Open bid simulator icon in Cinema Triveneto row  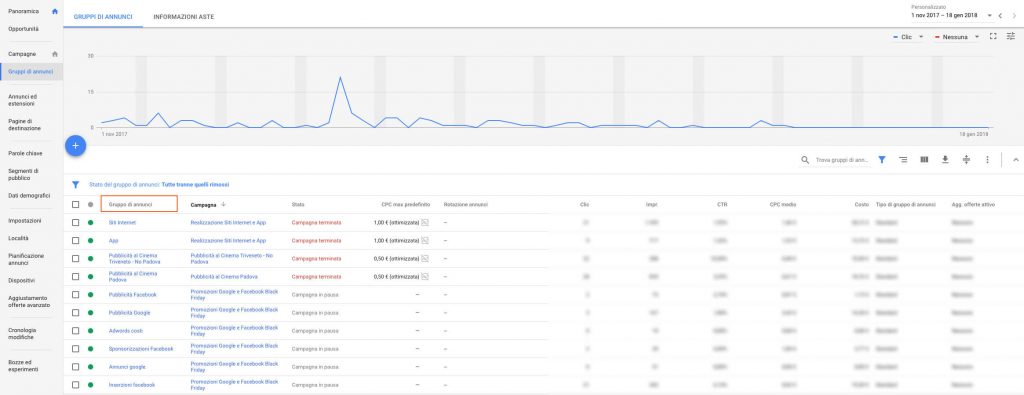pyautogui.click(x=424, y=259)
